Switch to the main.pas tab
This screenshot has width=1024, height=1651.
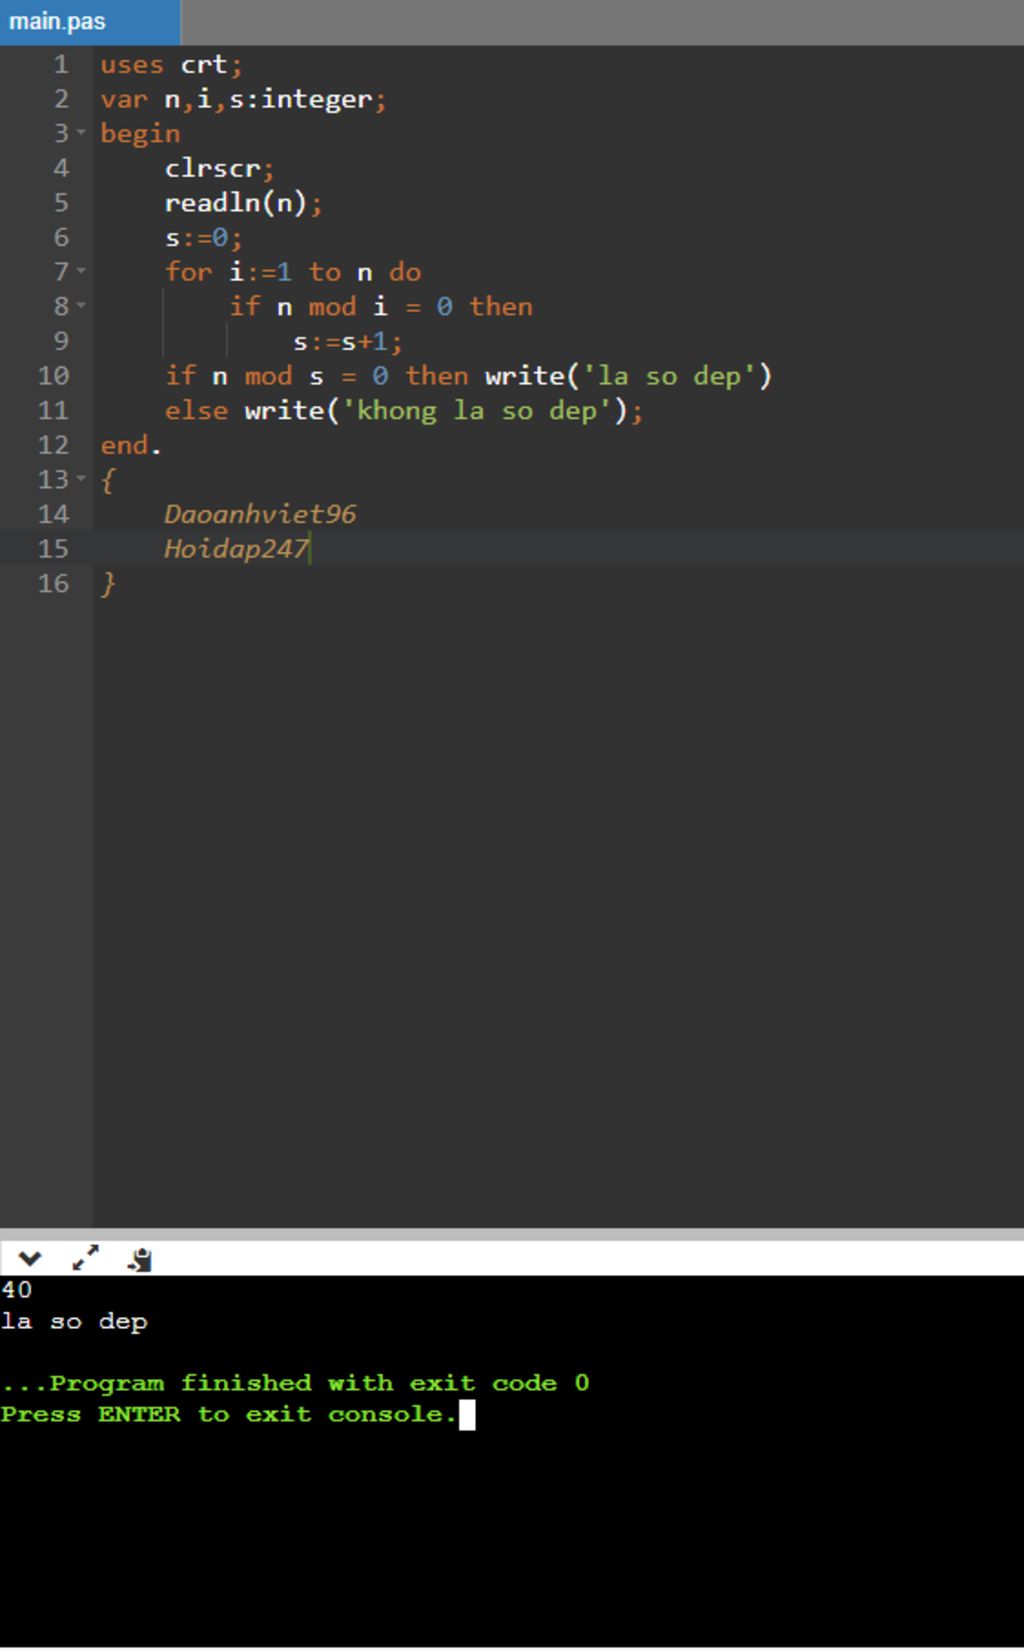point(89,22)
